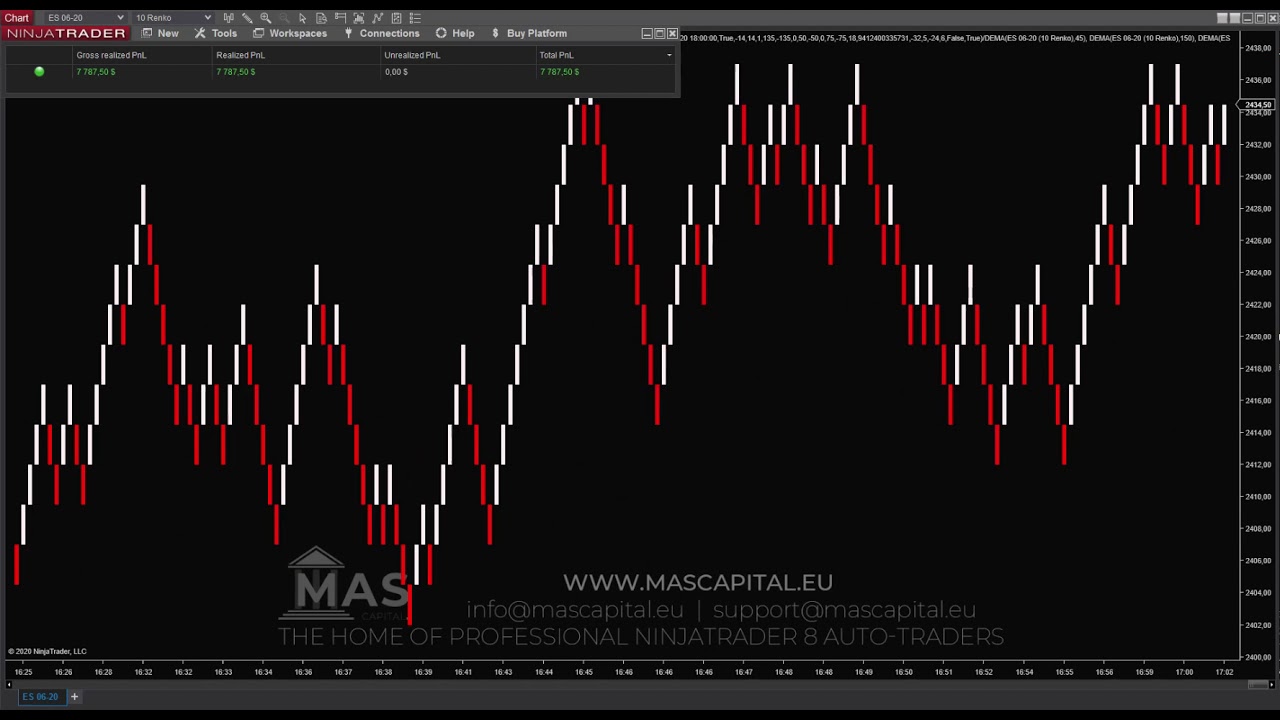Open the Chart Trader icon
This screenshot has height=720, width=1280.
pyautogui.click(x=340, y=18)
